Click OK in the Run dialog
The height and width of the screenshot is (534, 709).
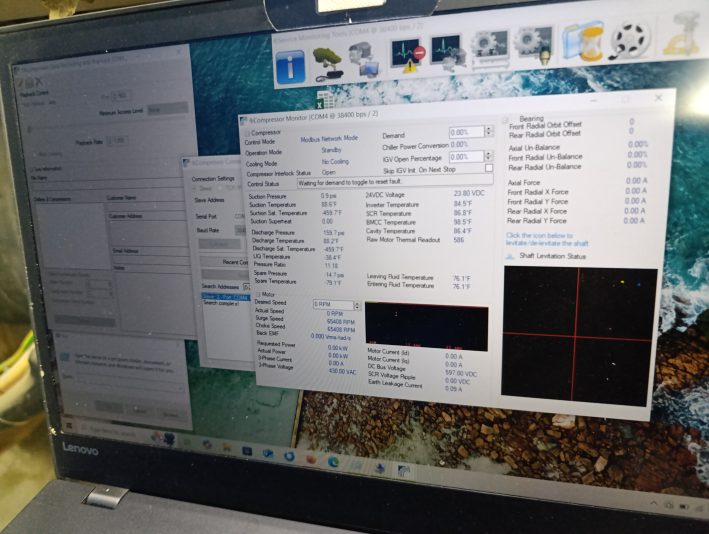click(x=109, y=407)
